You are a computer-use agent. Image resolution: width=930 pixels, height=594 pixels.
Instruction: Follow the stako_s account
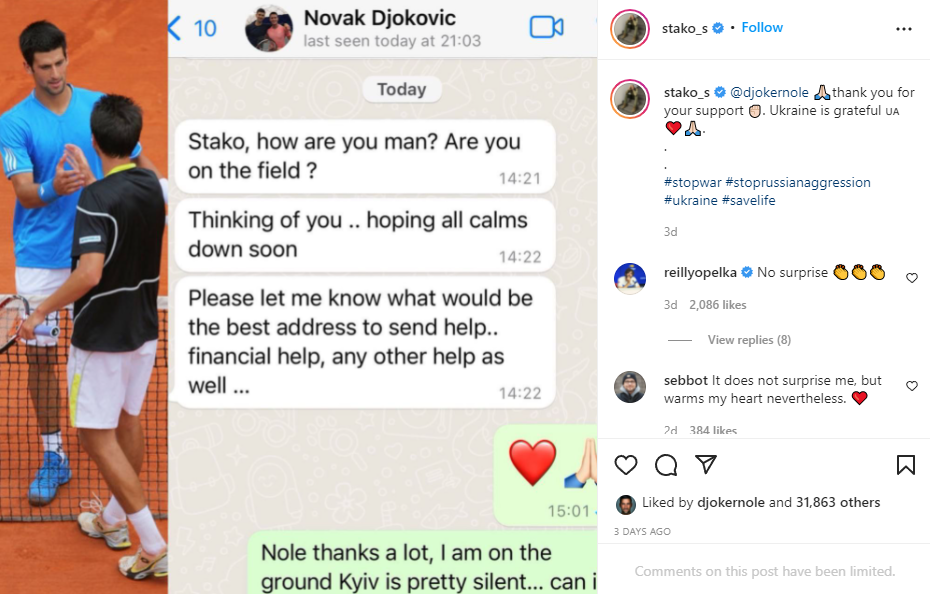(762, 28)
